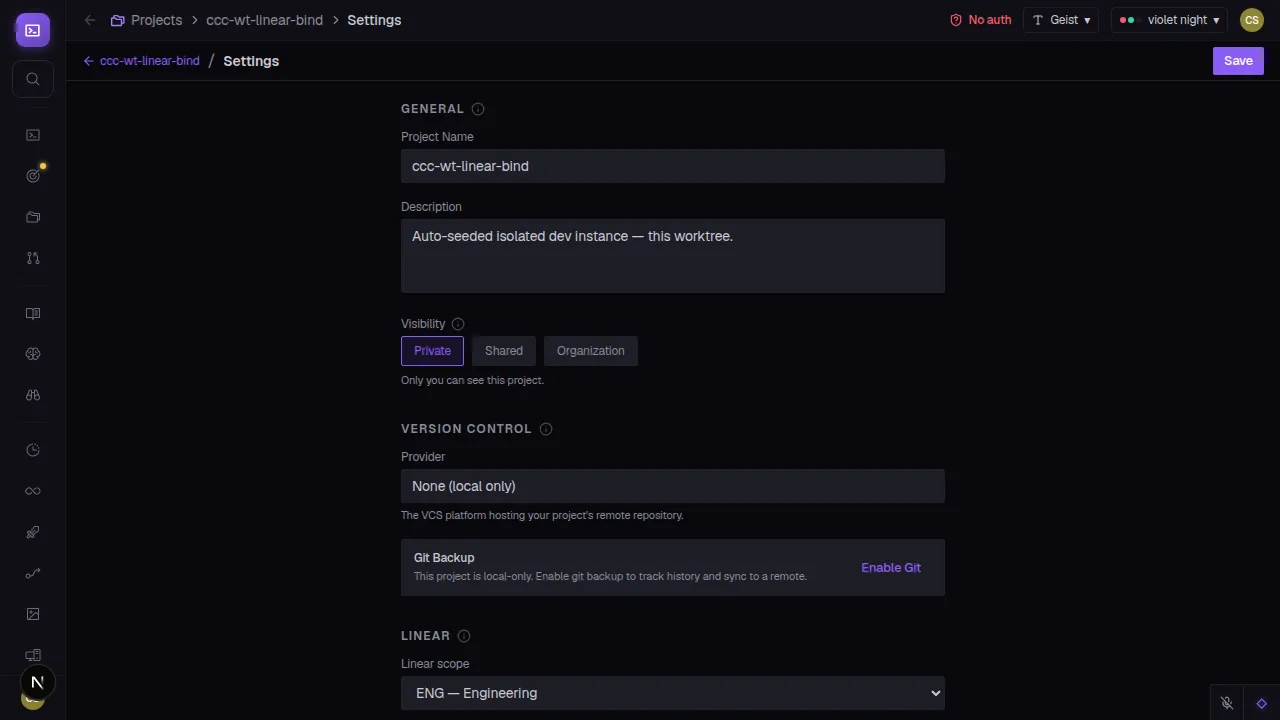Open the devices icon in the sidebar
Screen dimensions: 1280x720
point(33,655)
